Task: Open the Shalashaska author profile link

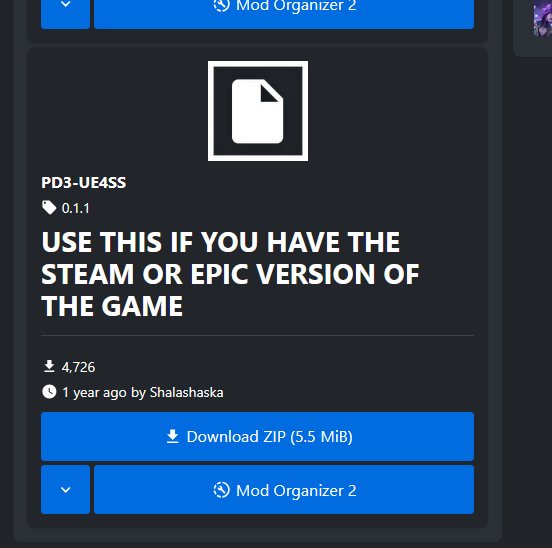Action: 187,392
